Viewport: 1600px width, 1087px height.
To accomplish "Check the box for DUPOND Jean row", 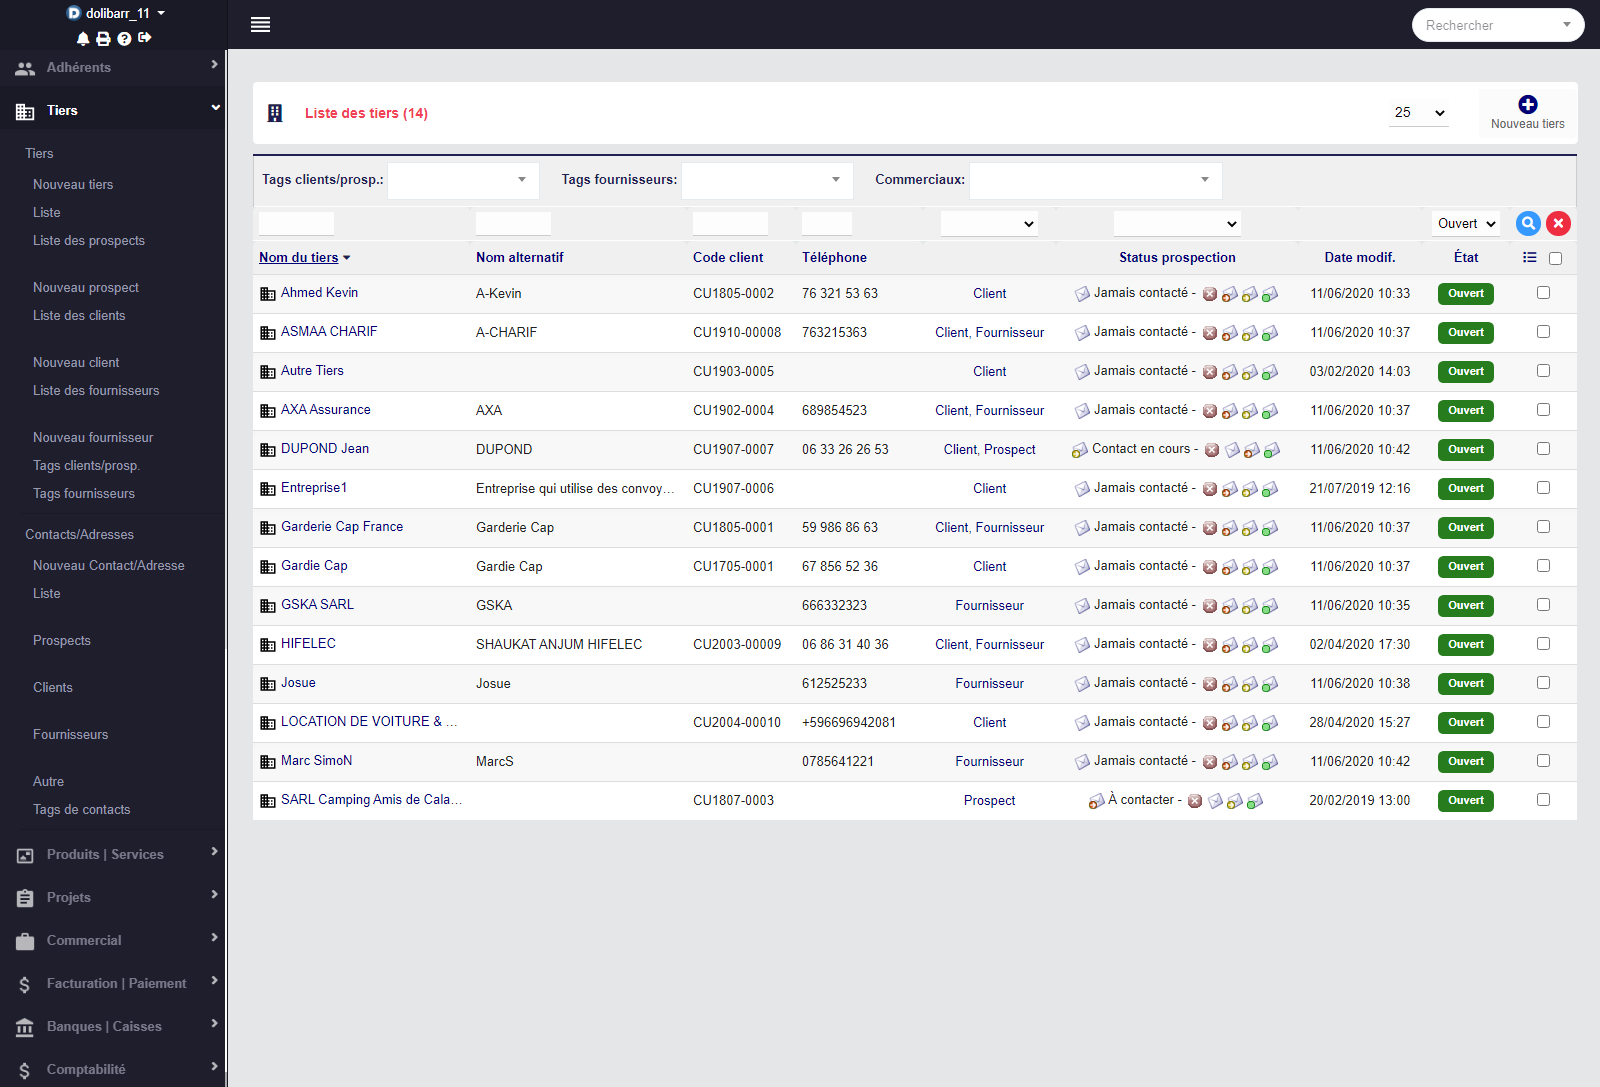I will coord(1543,449).
